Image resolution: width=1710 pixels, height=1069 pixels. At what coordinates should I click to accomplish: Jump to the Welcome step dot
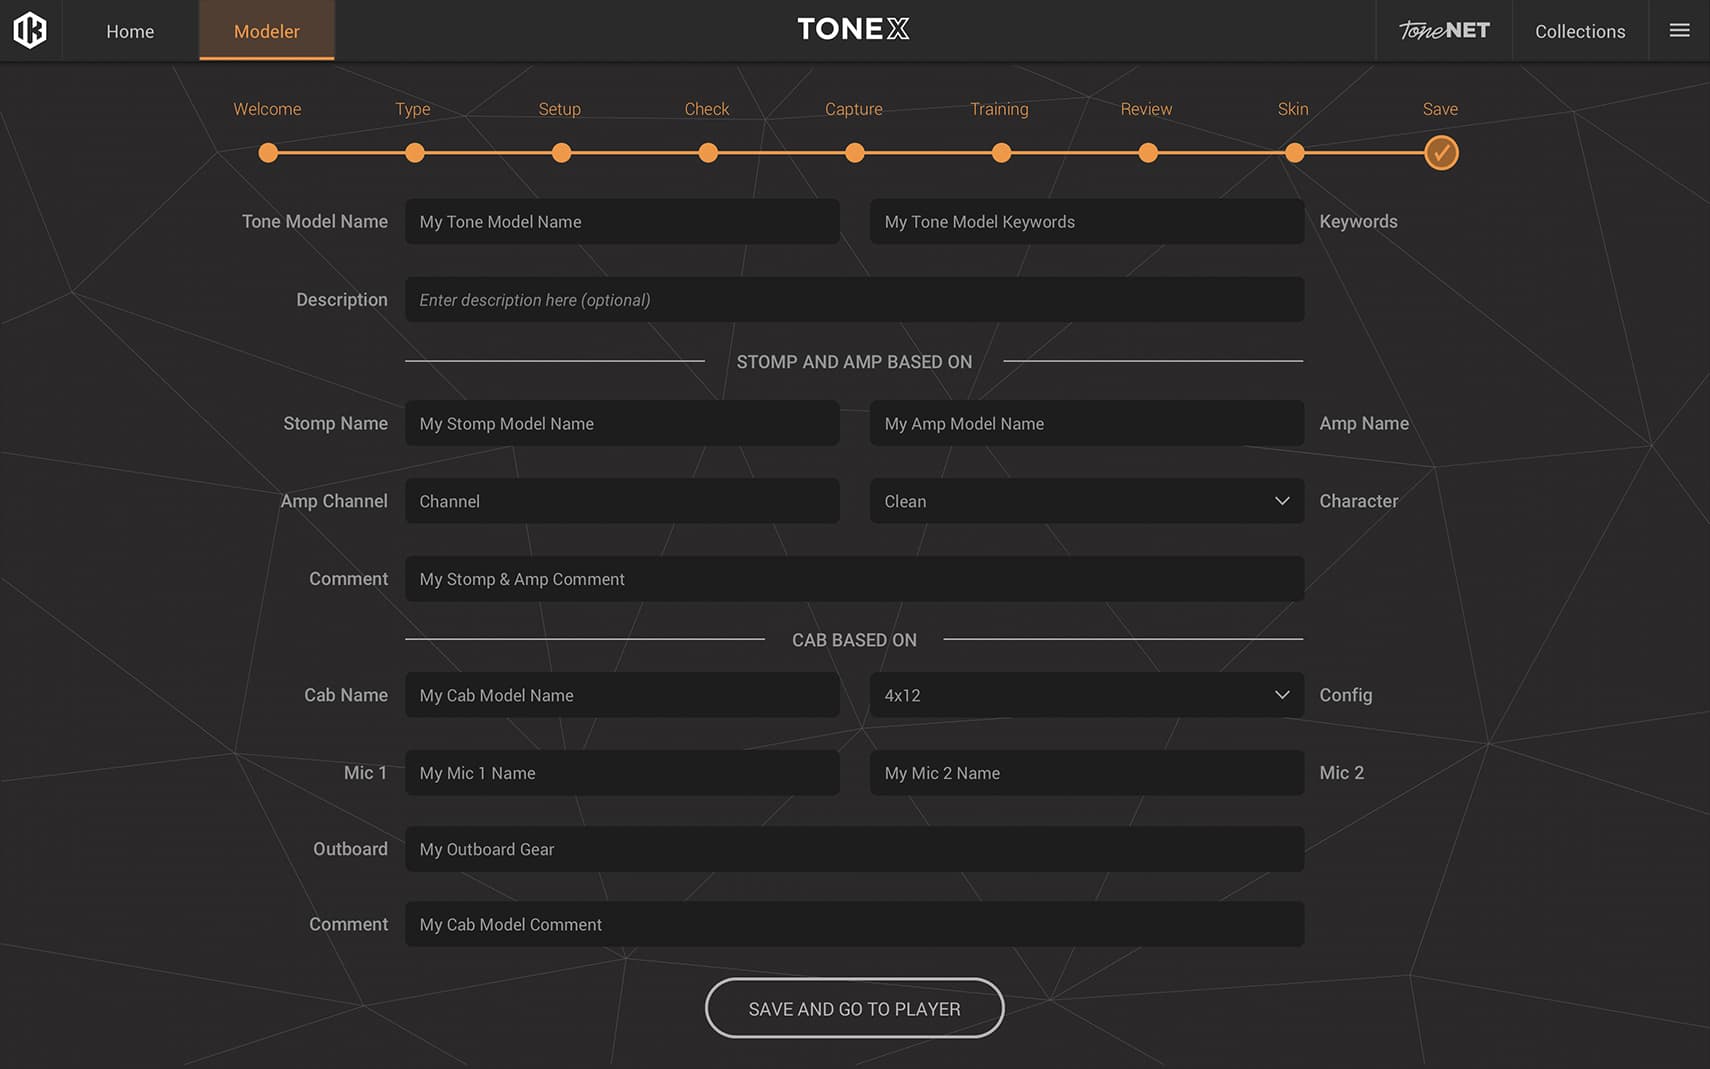tap(268, 153)
